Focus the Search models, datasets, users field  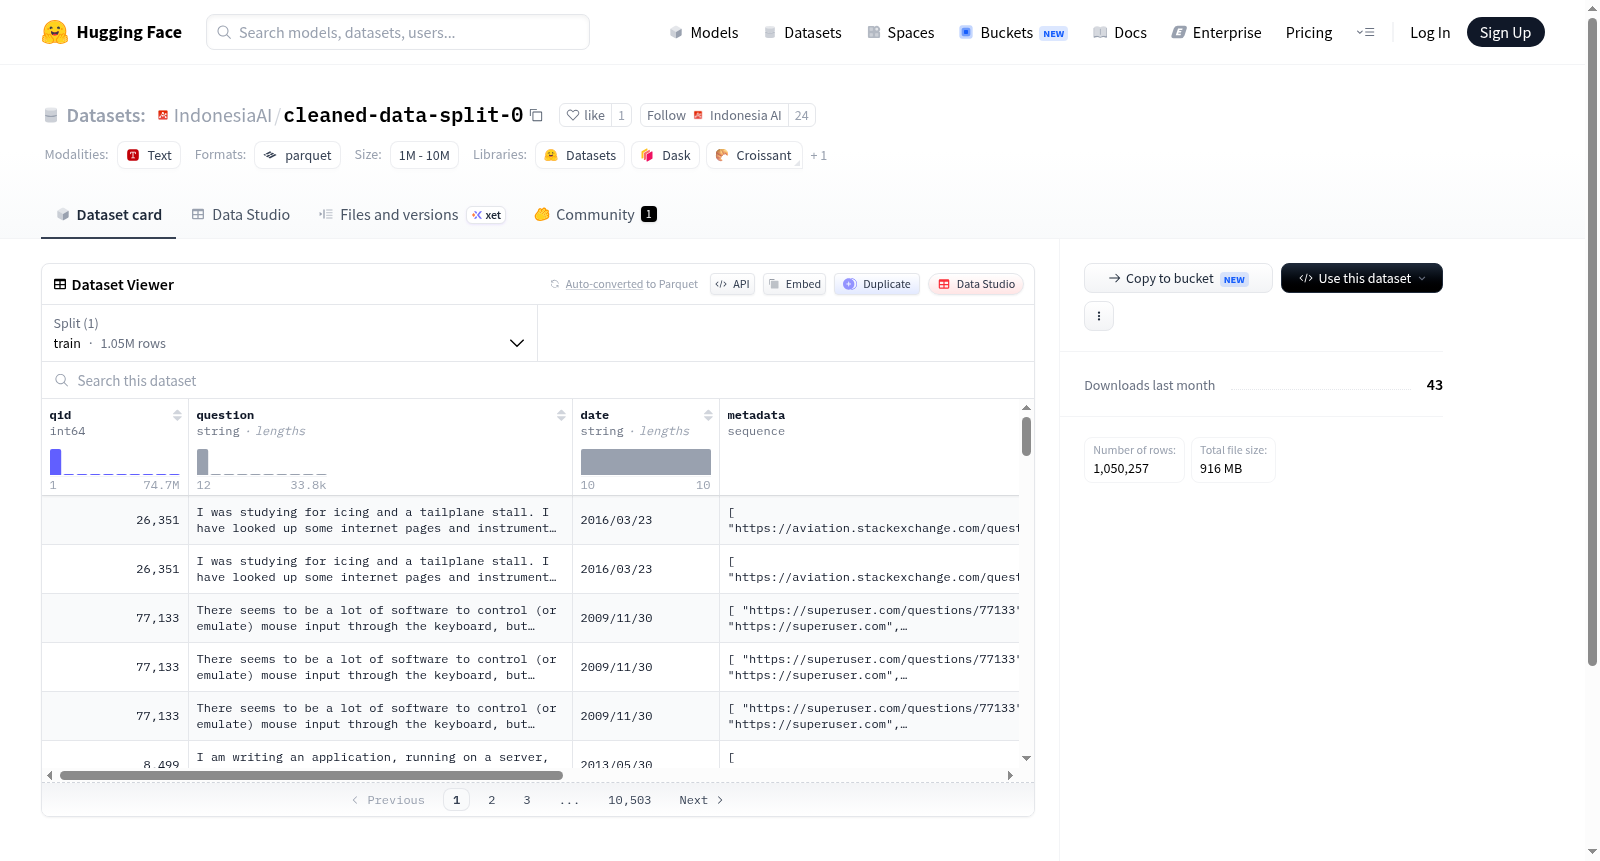(398, 32)
